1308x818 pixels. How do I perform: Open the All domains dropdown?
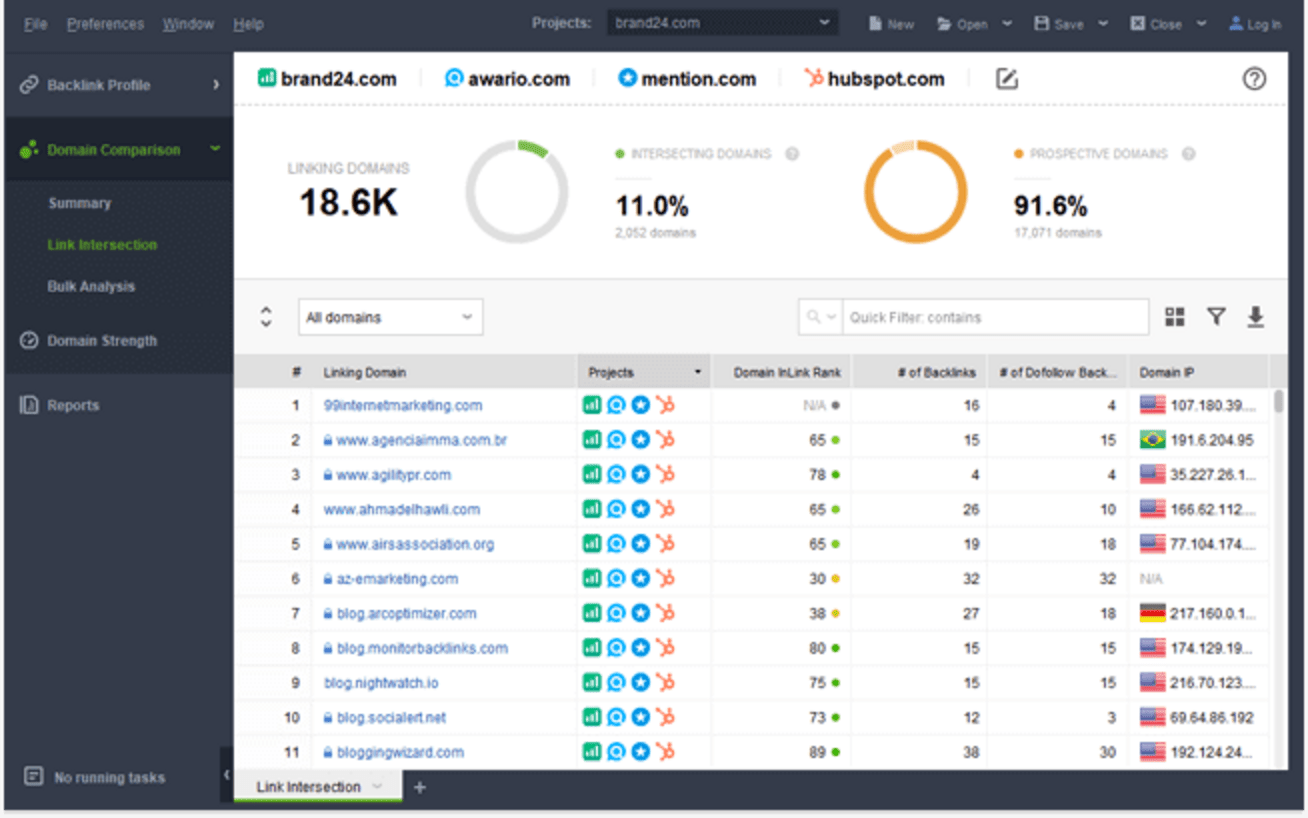click(390, 317)
